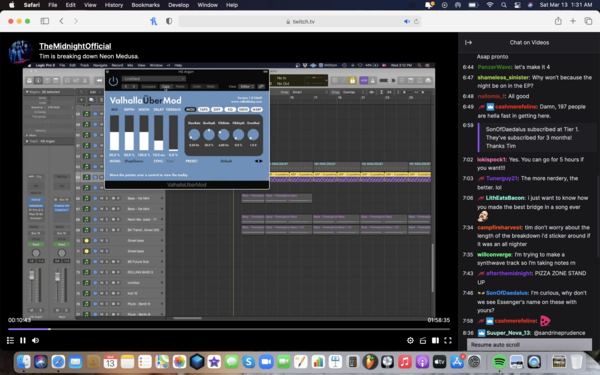
Task: Open TheMidnightOfficial channel link
Action: [x=75, y=46]
